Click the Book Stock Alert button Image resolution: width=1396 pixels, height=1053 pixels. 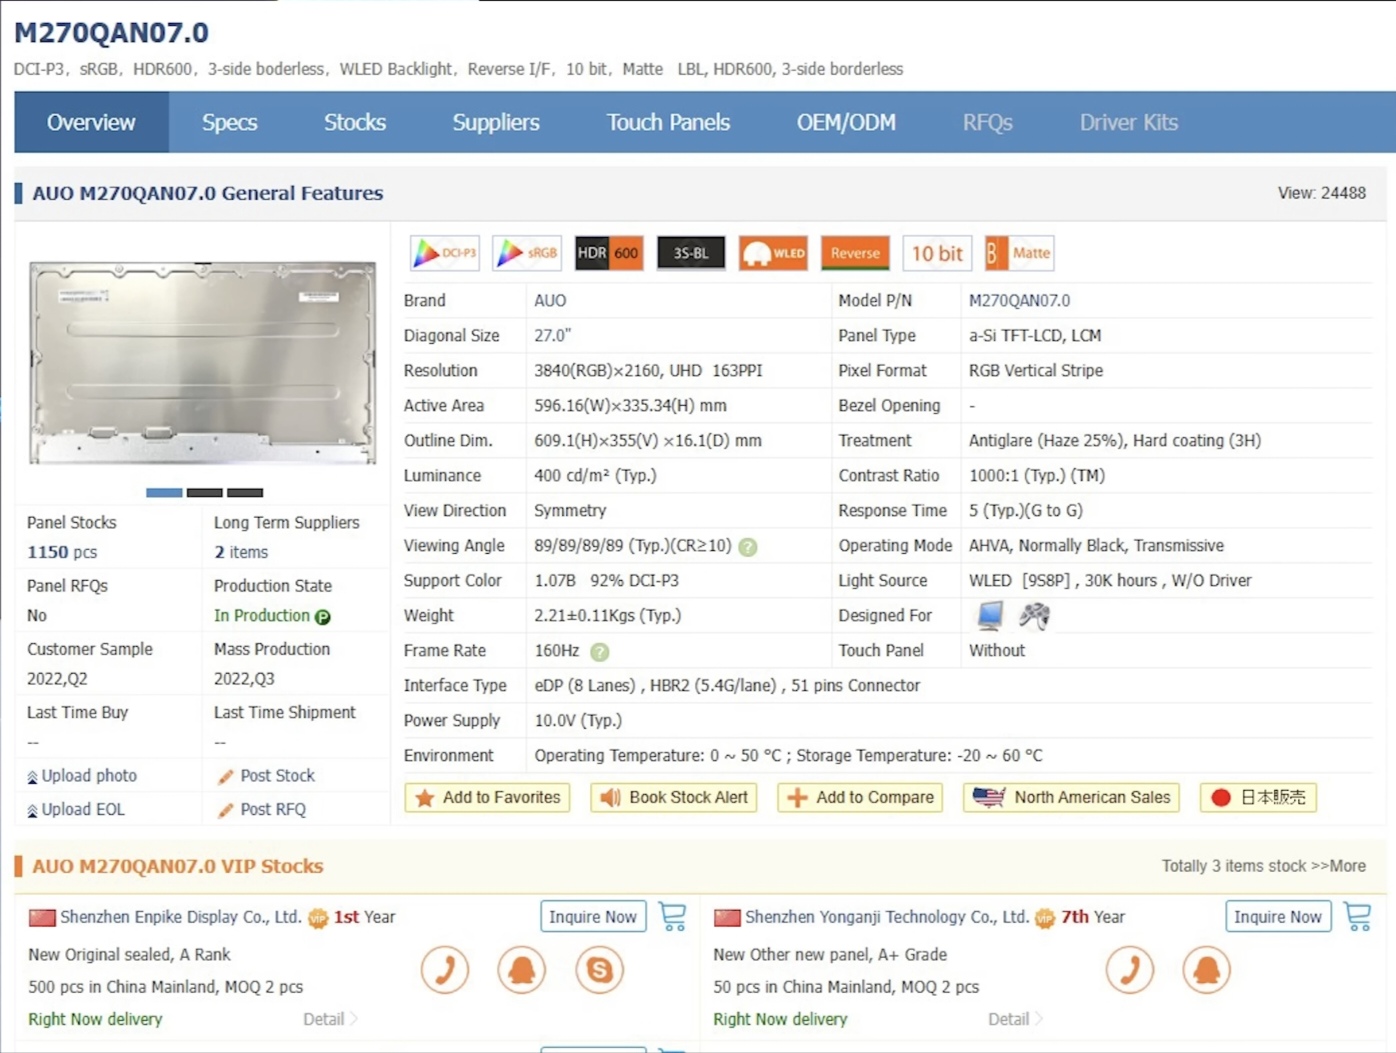tap(674, 797)
